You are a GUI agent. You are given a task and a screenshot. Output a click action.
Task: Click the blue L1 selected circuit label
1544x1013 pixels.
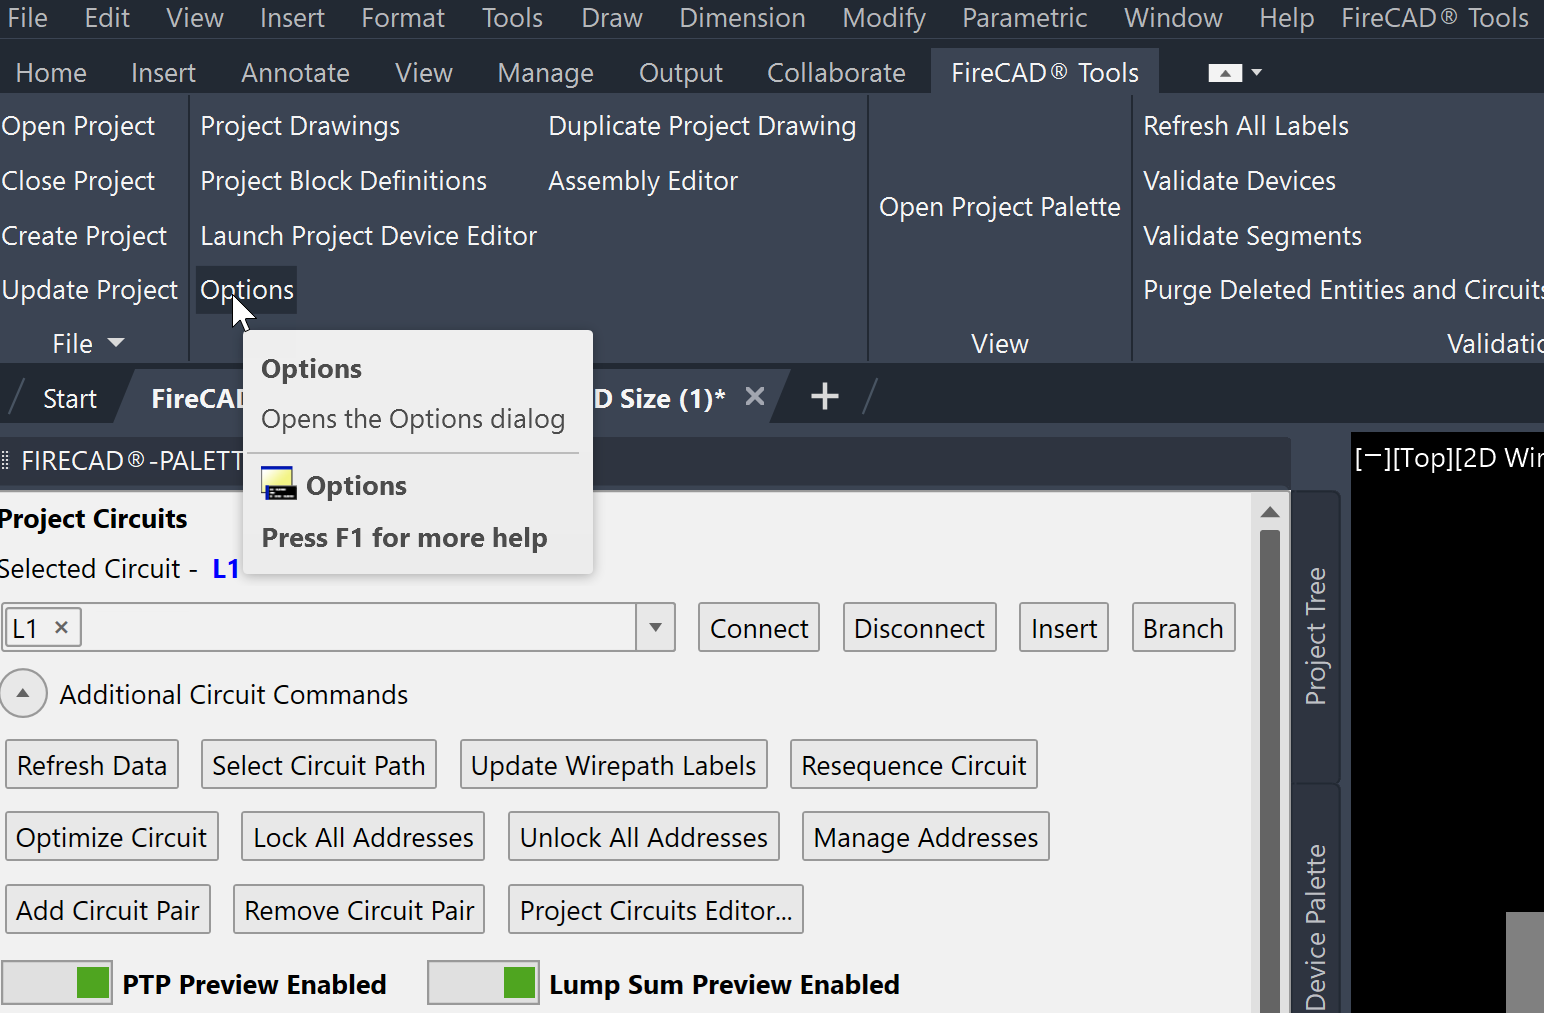pos(226,568)
